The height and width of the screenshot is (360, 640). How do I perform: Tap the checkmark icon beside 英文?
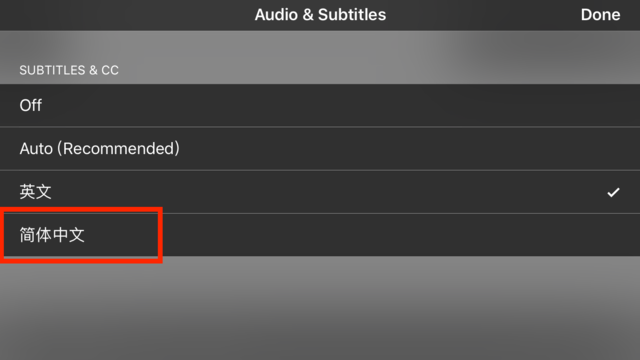click(x=613, y=192)
